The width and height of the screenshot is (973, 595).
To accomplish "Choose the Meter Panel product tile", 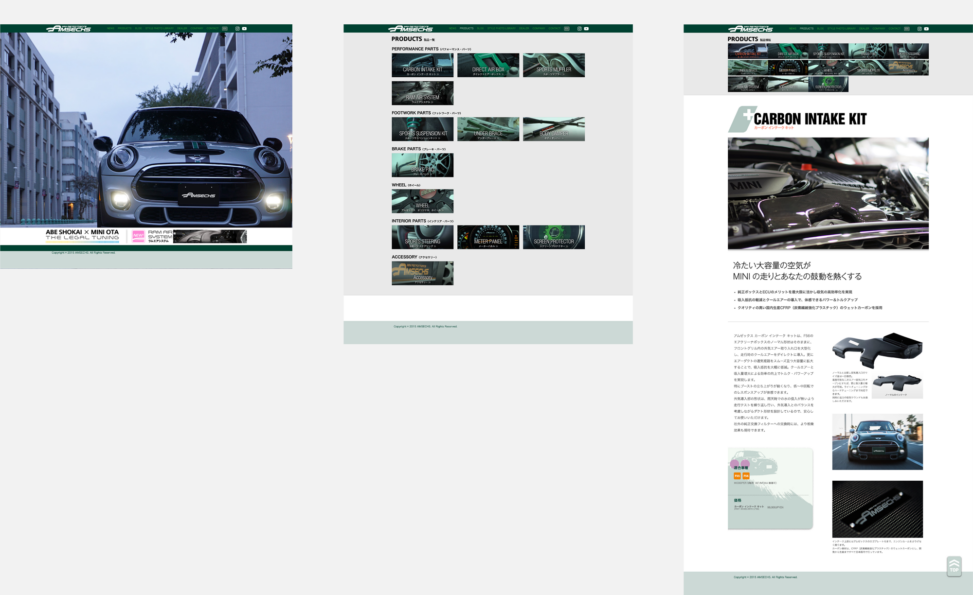I will [488, 238].
